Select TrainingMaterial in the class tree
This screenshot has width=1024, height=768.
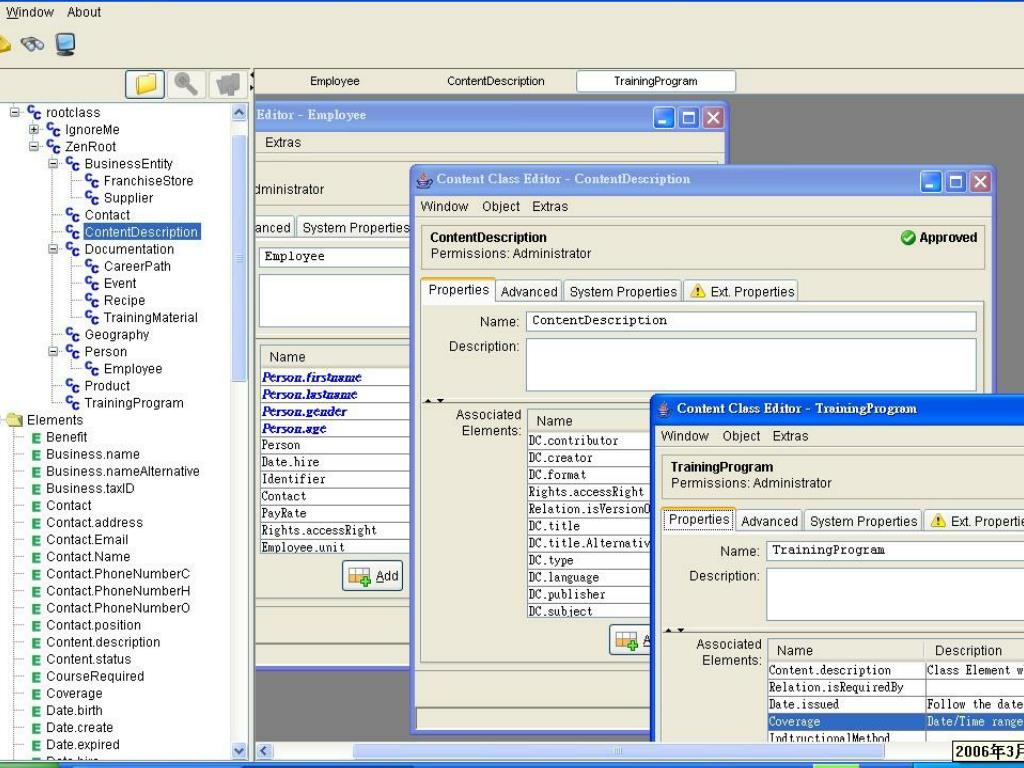point(150,317)
